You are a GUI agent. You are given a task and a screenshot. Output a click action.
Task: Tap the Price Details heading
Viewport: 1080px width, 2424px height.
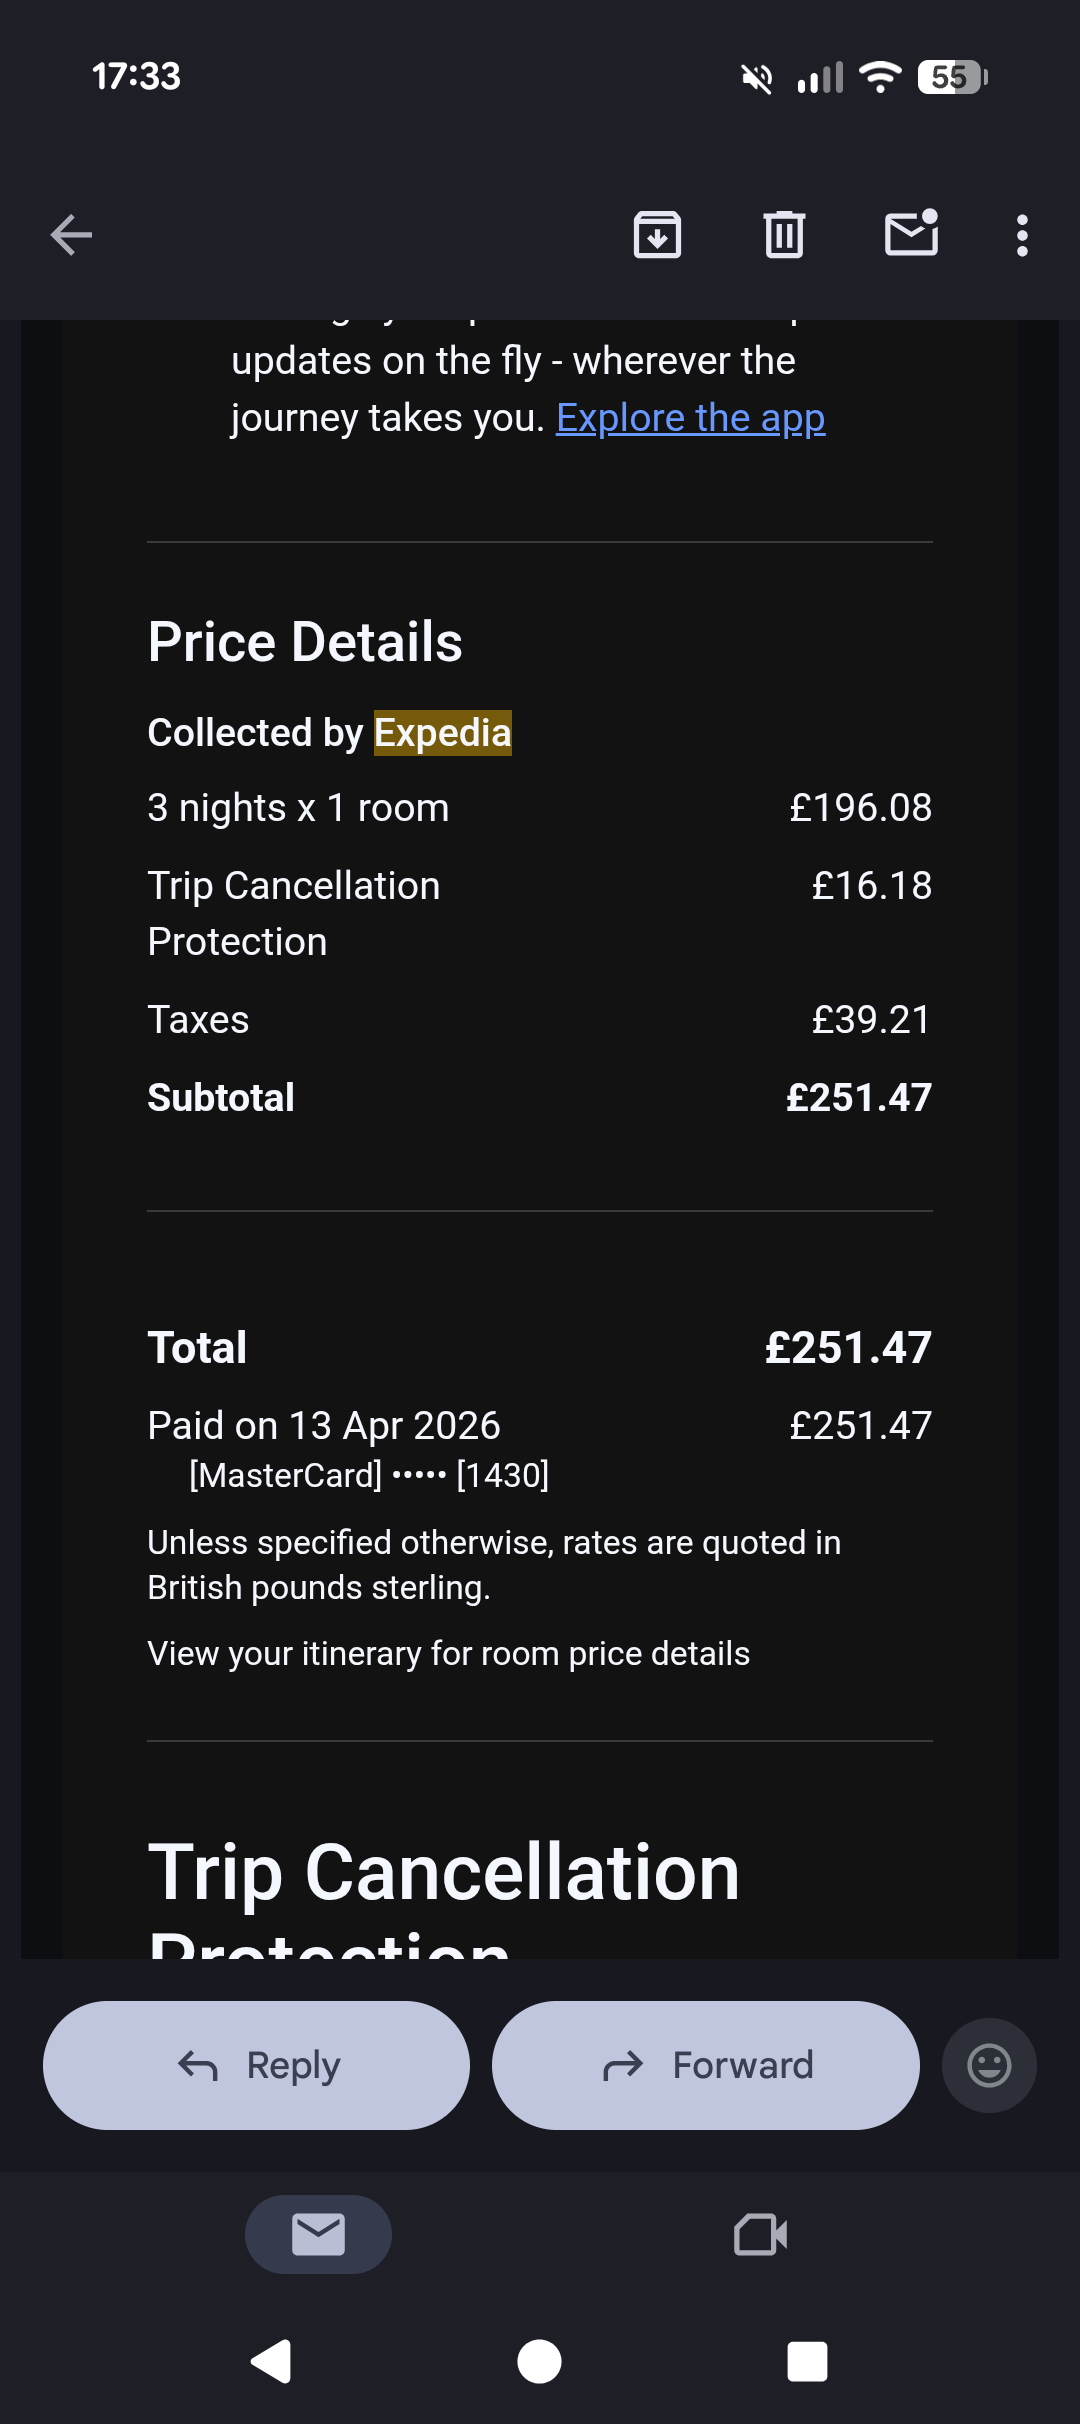pos(305,641)
